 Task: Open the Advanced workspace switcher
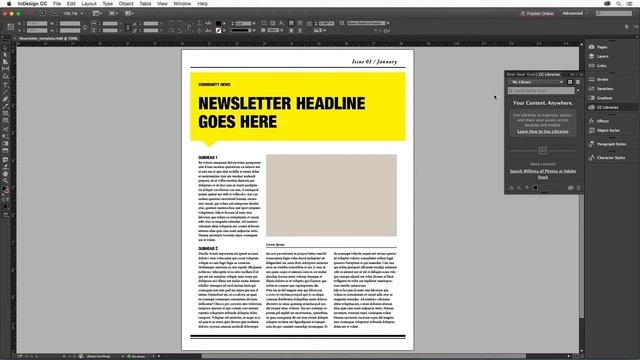pos(575,13)
